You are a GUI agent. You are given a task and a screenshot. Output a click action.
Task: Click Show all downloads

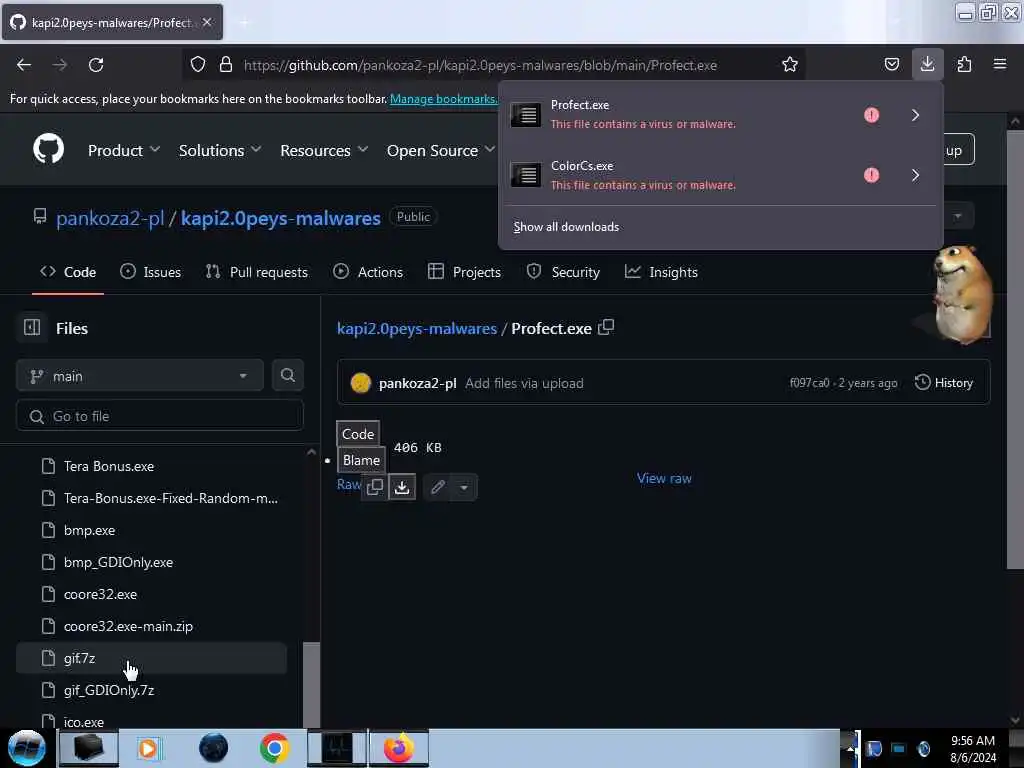pos(566,227)
